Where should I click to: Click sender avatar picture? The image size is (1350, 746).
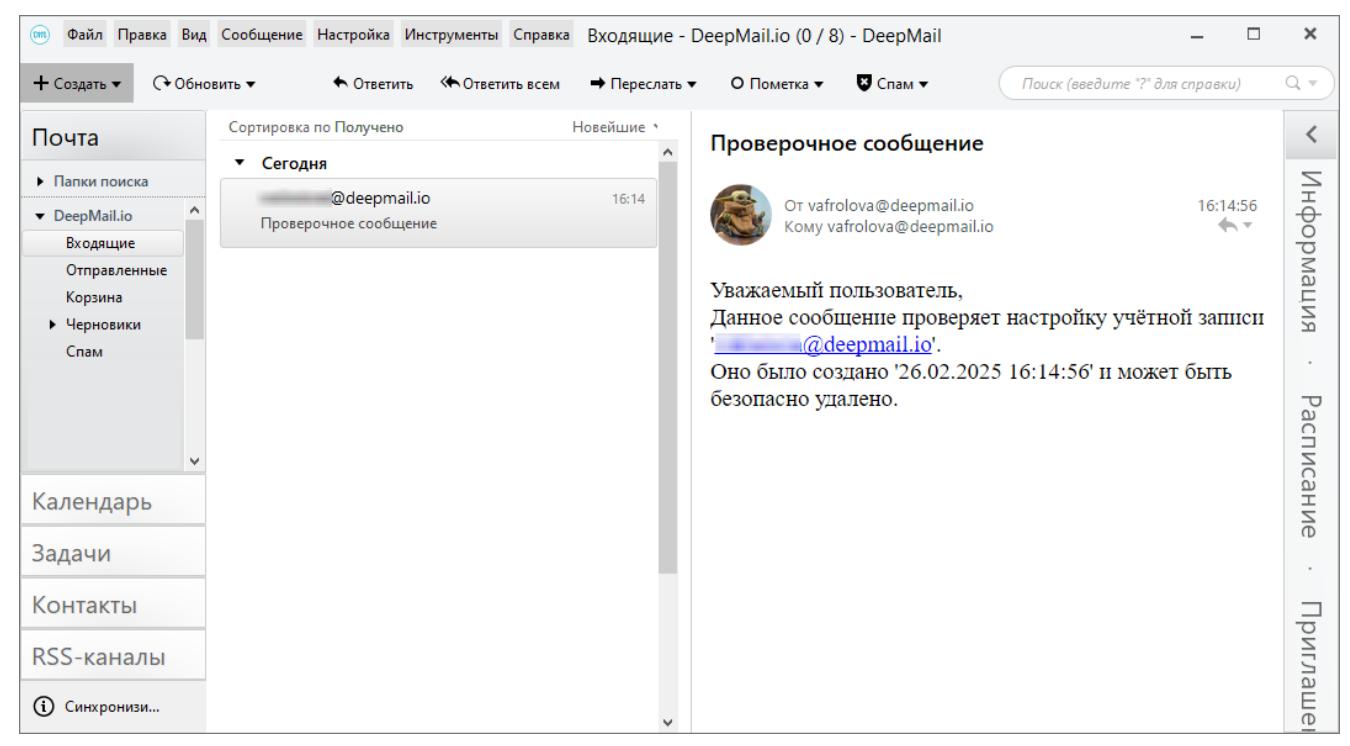tap(740, 214)
